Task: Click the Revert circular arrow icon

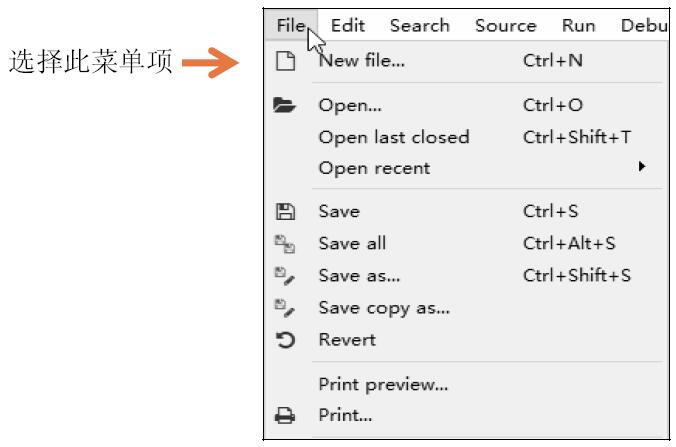Action: (285, 340)
